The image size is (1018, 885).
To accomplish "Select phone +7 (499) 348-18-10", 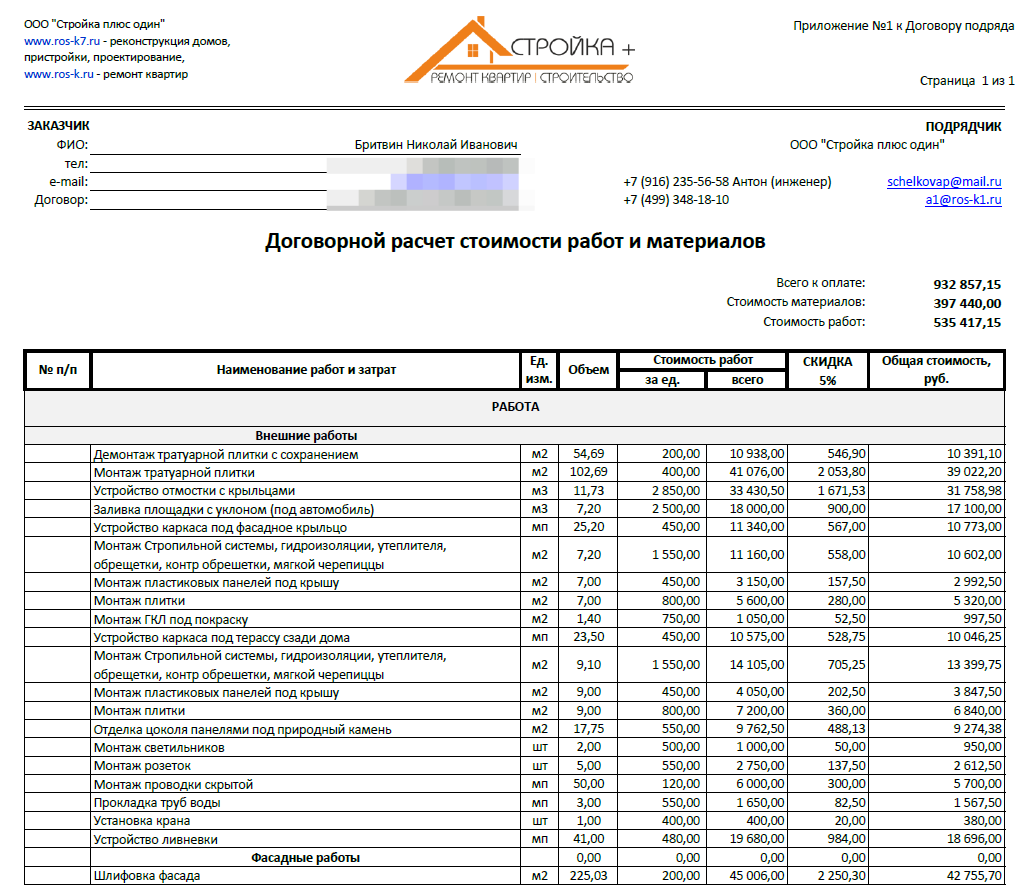I will (x=676, y=200).
